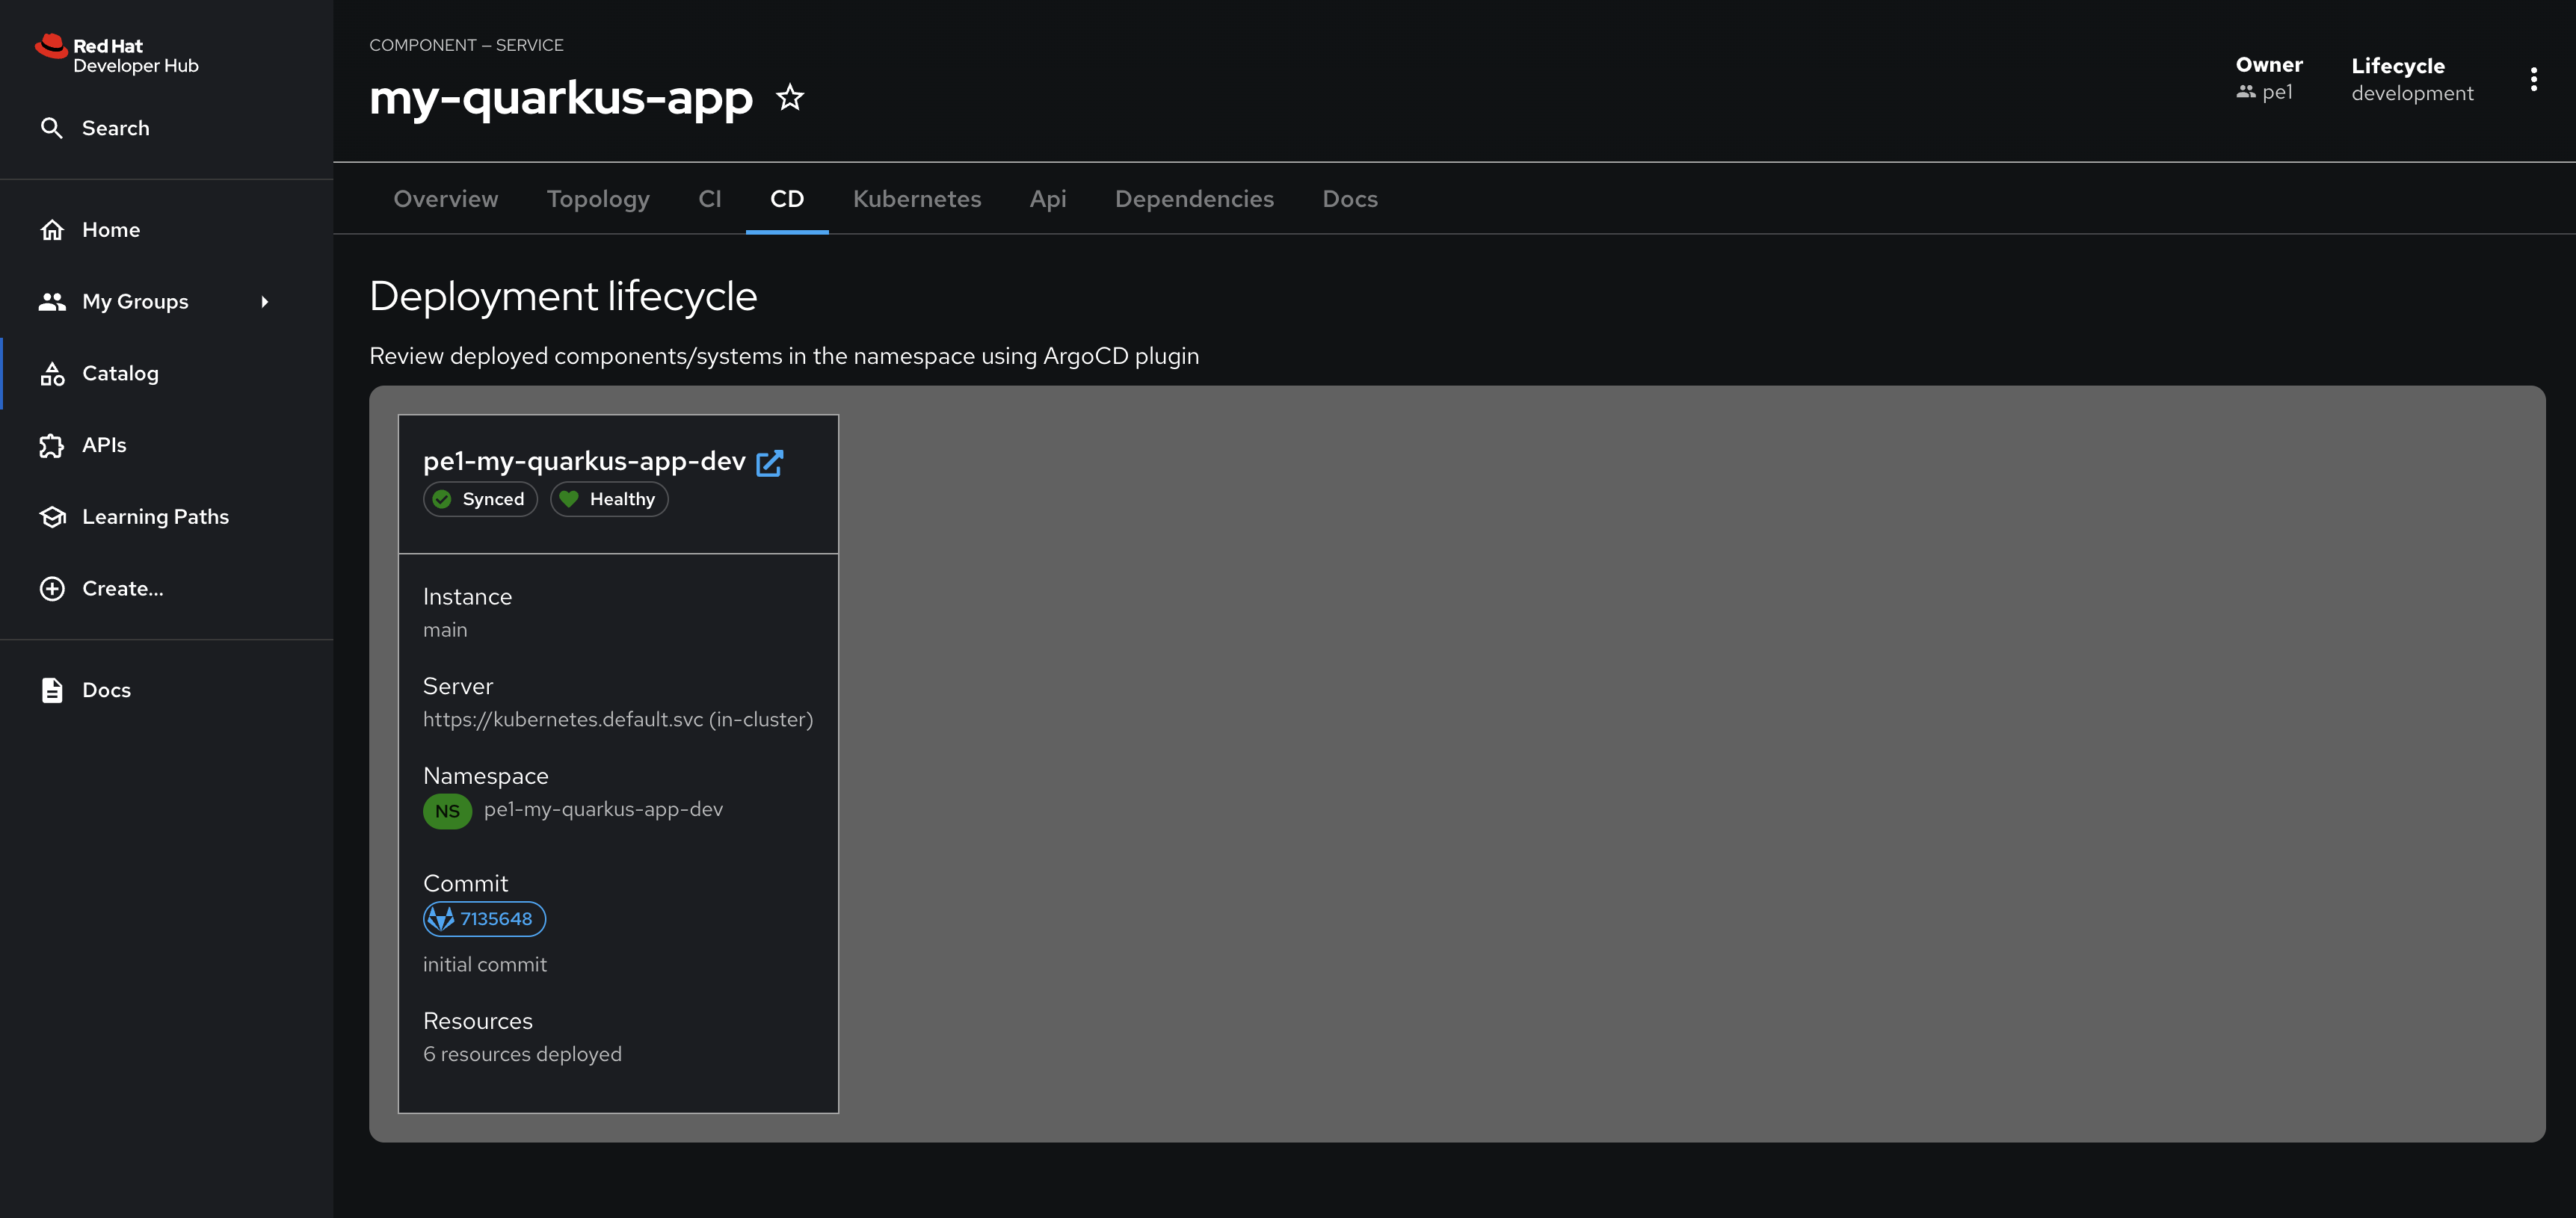Image resolution: width=2576 pixels, height=1218 pixels.
Task: Switch to the CI tab
Action: click(x=709, y=198)
